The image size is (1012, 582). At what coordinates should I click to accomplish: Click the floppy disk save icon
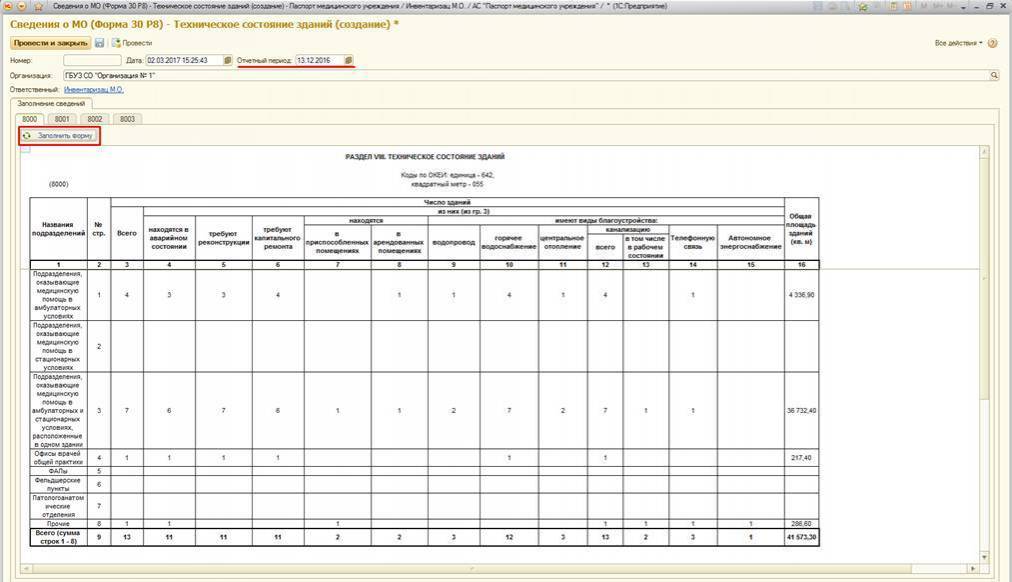point(100,43)
